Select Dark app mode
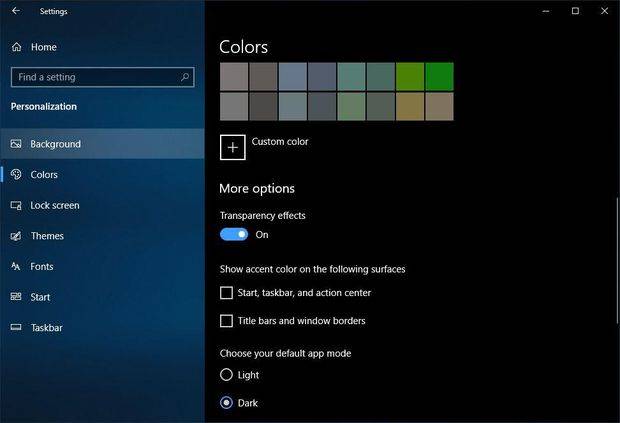620x423 pixels. pyautogui.click(x=226, y=403)
